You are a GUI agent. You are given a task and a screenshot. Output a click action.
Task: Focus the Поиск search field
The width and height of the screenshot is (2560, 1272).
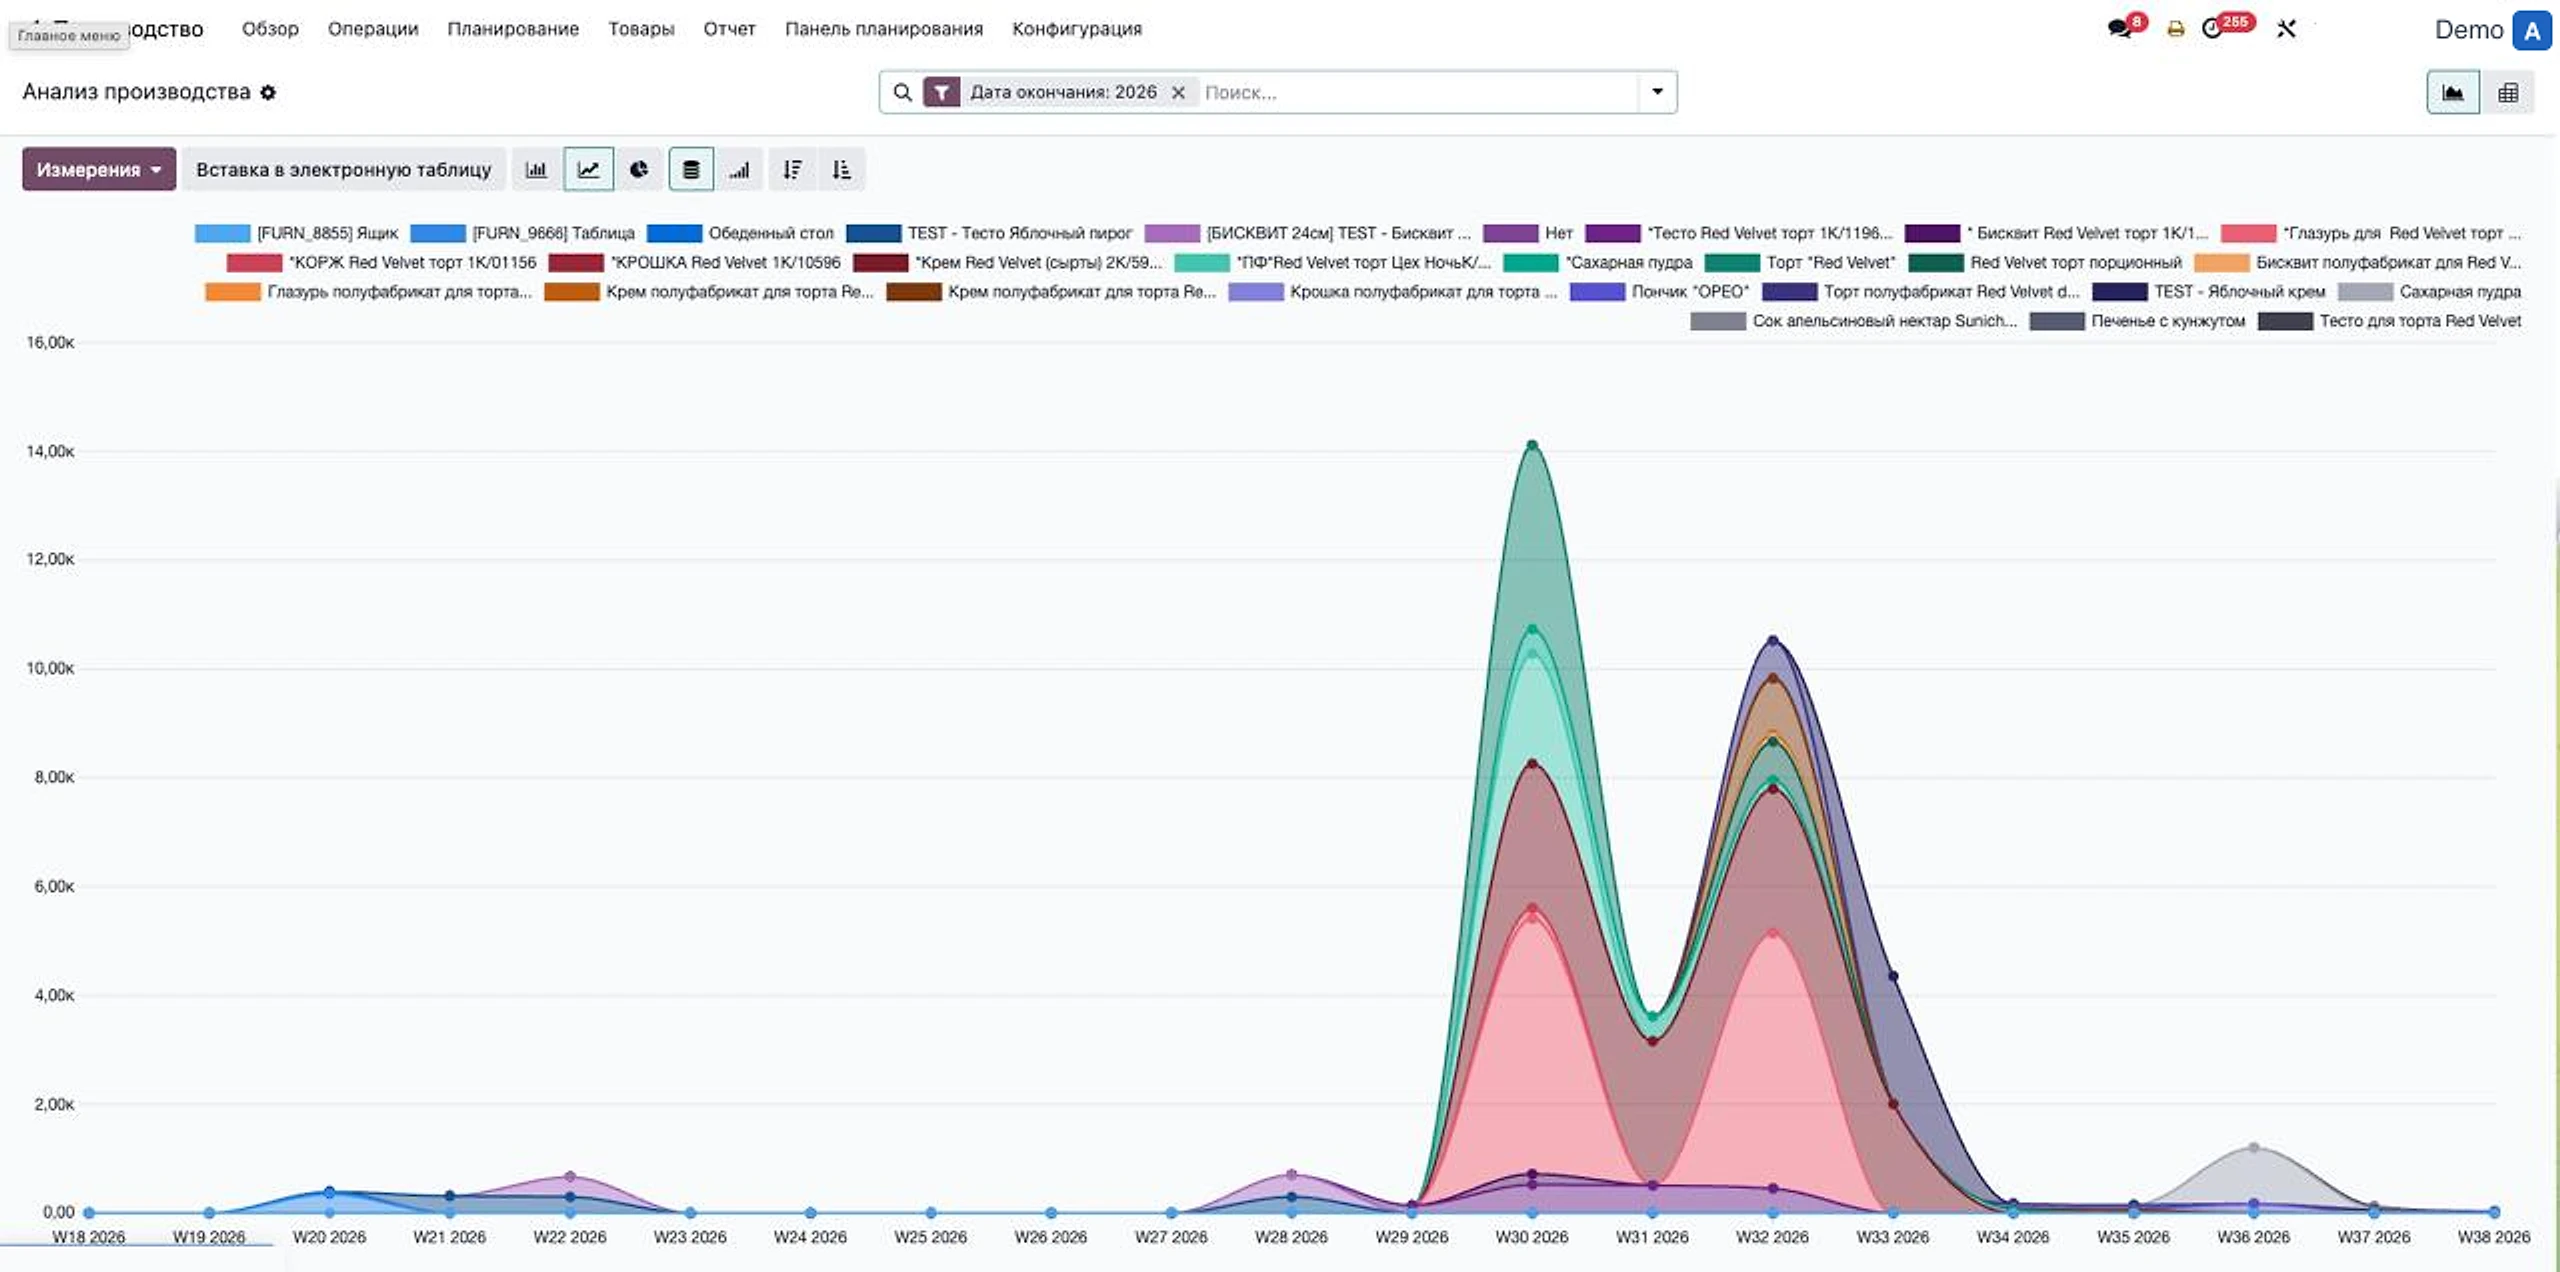[1418, 92]
